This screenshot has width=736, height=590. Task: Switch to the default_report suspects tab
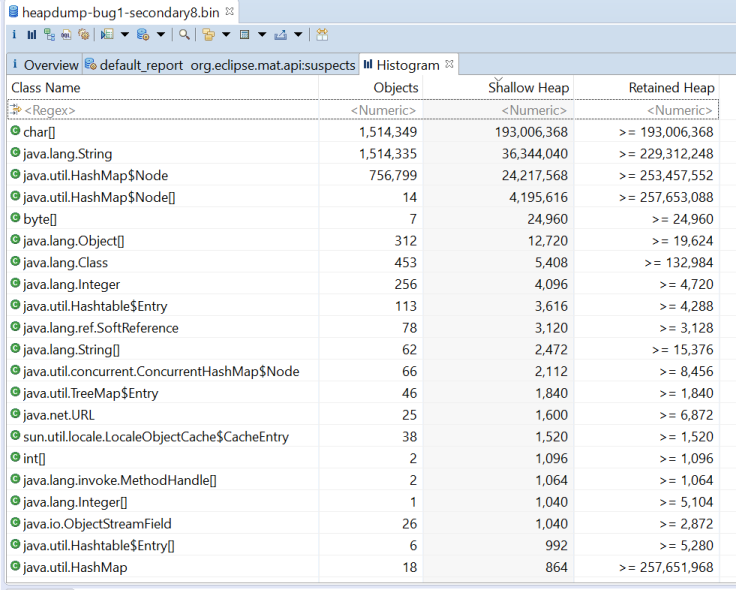coord(221,65)
